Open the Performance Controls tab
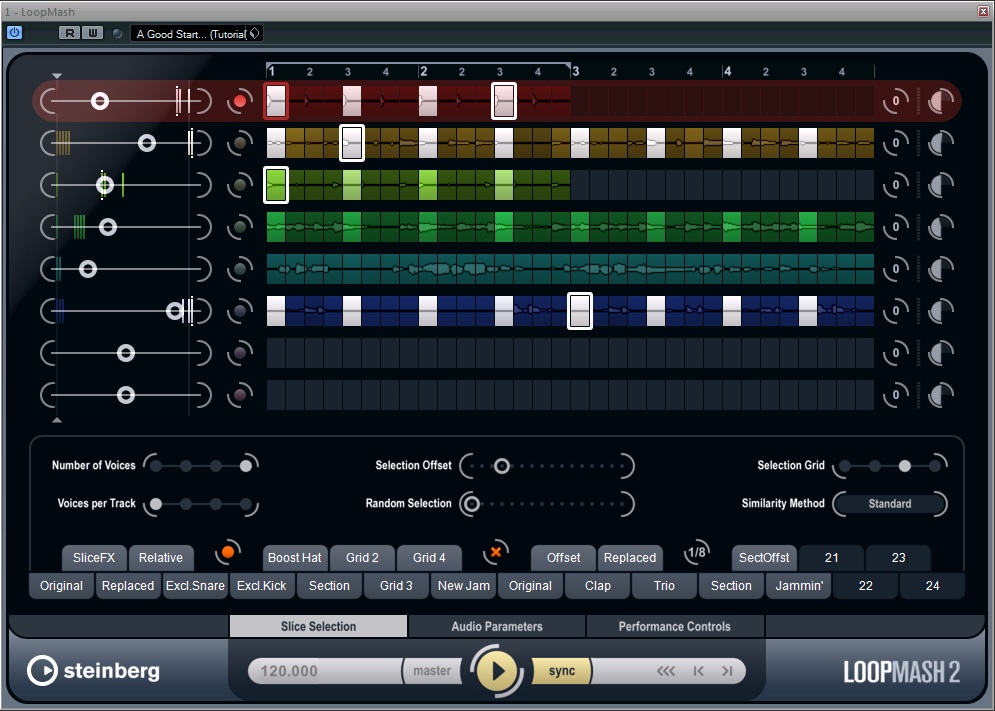Screen dimensions: 995x711 click(675, 626)
